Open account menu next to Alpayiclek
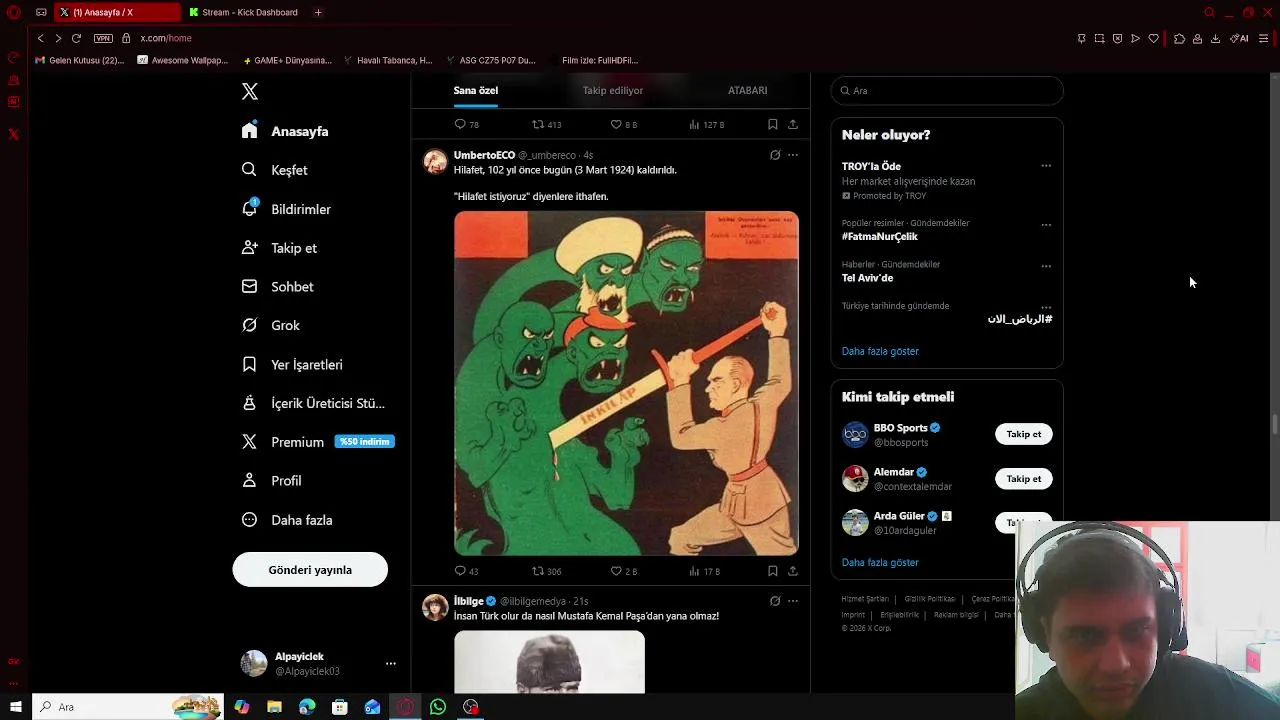 tap(391, 663)
